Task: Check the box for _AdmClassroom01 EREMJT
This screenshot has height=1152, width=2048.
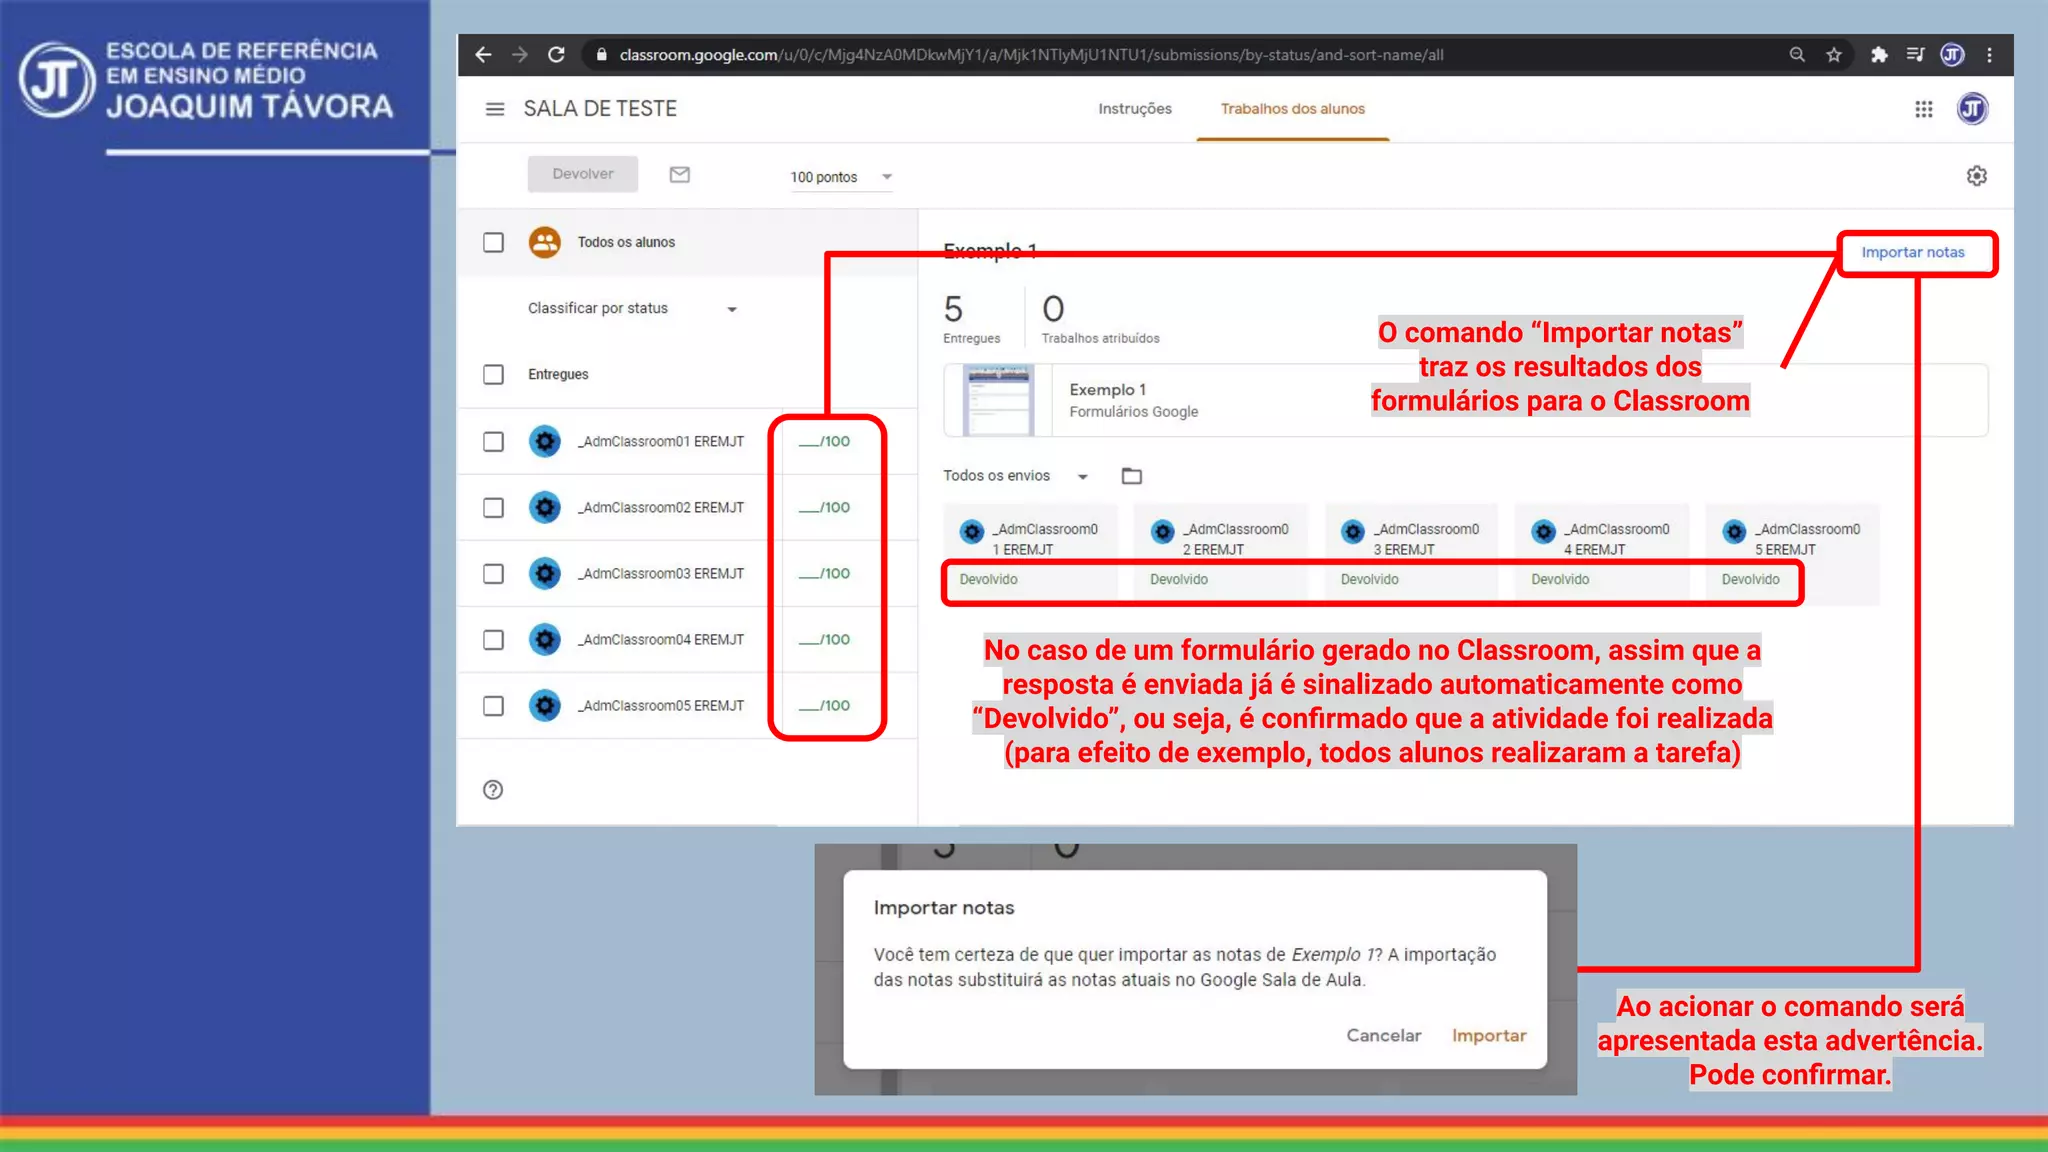Action: click(x=493, y=441)
